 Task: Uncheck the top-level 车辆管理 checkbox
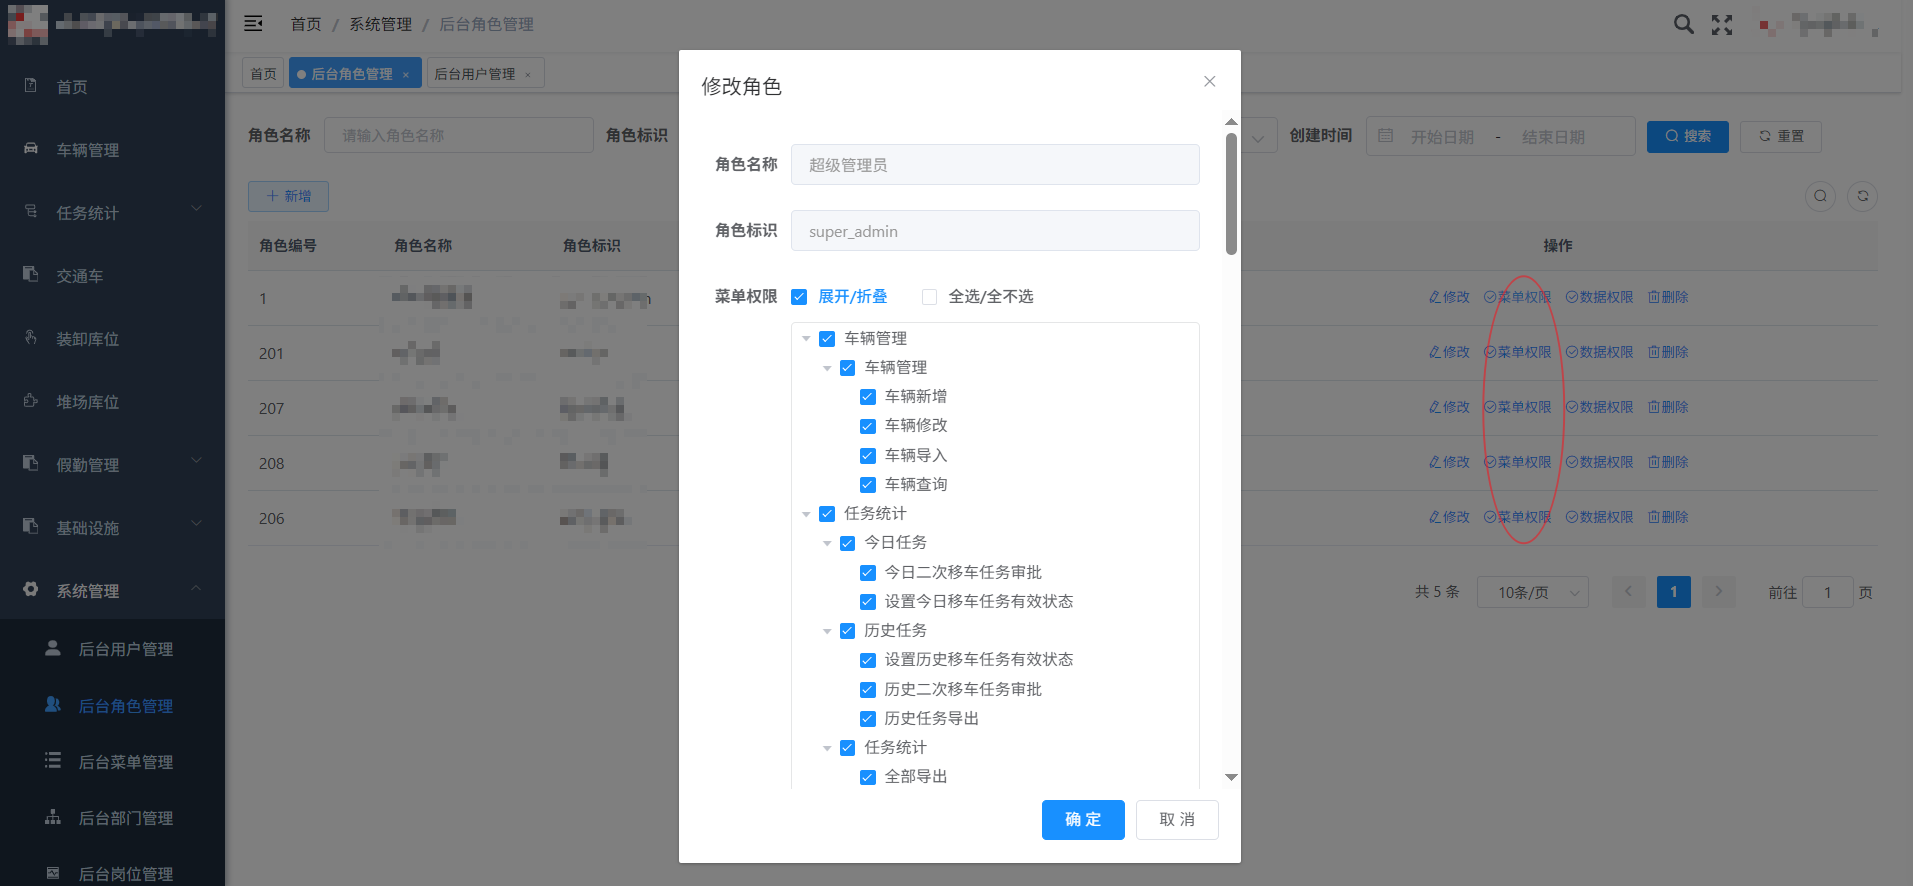827,339
